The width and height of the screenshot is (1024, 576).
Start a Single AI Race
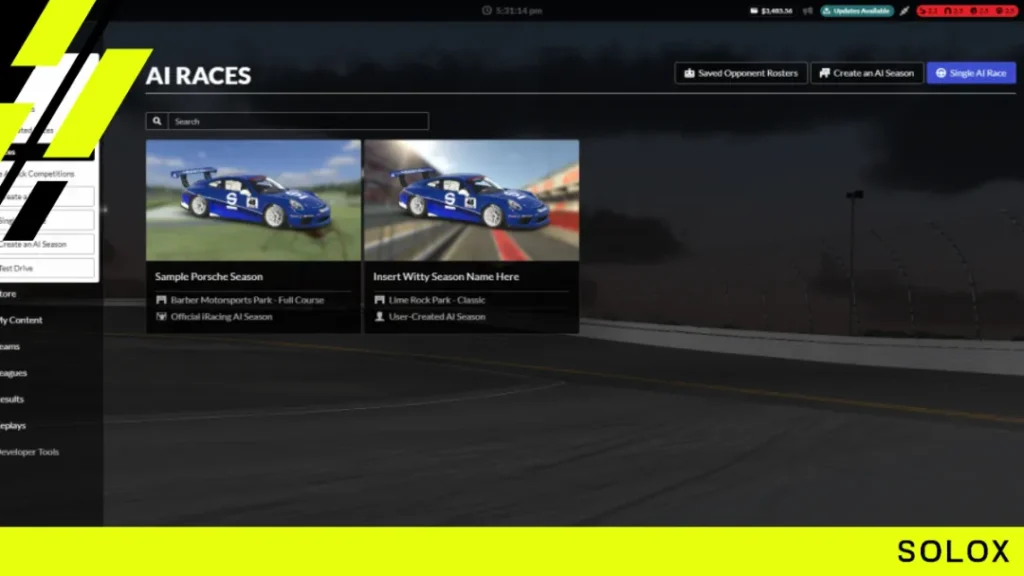[x=971, y=73]
